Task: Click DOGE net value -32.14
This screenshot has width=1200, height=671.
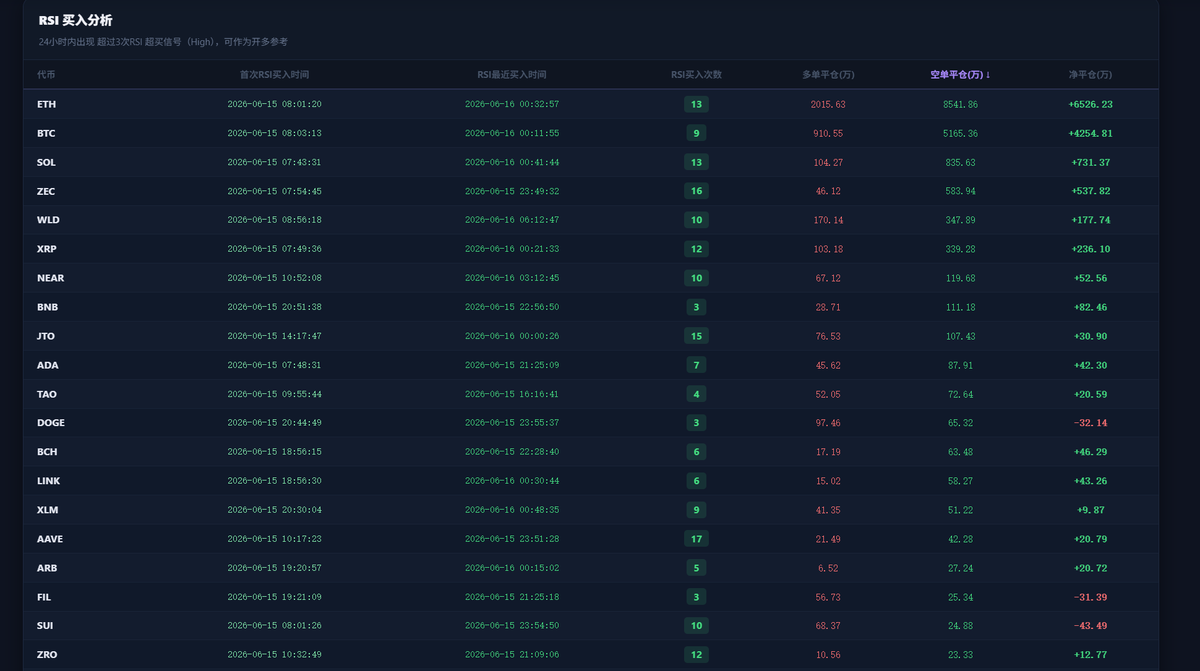Action: pos(1090,423)
